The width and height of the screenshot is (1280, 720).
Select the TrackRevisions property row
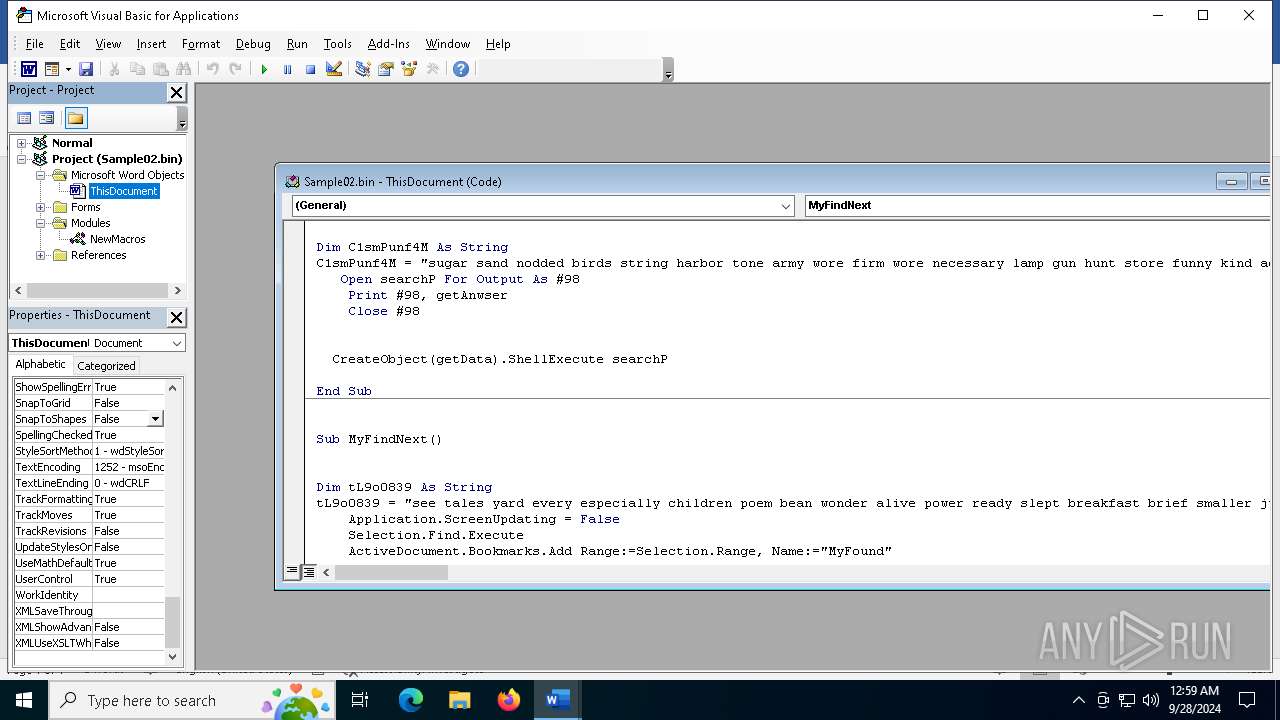click(x=89, y=531)
